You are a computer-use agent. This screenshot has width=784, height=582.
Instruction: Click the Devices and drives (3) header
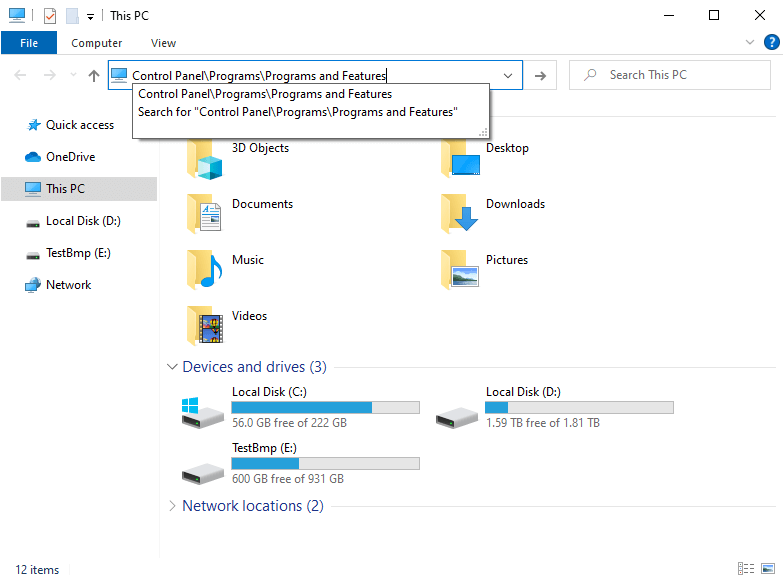(254, 367)
